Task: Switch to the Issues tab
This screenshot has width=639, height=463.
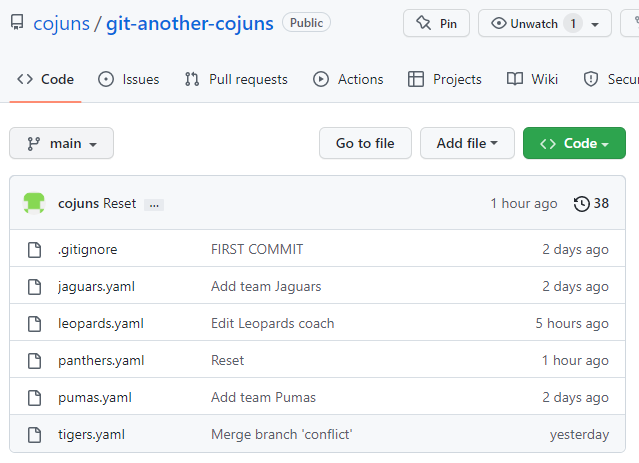Action: tap(128, 79)
